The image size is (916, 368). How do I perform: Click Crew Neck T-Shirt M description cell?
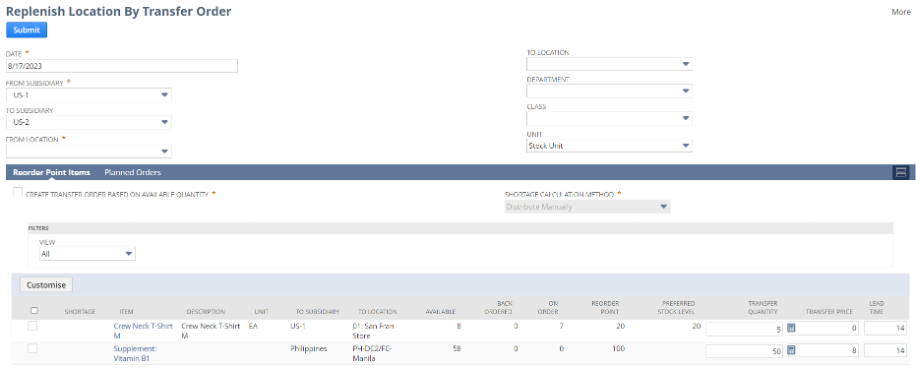[211, 331]
